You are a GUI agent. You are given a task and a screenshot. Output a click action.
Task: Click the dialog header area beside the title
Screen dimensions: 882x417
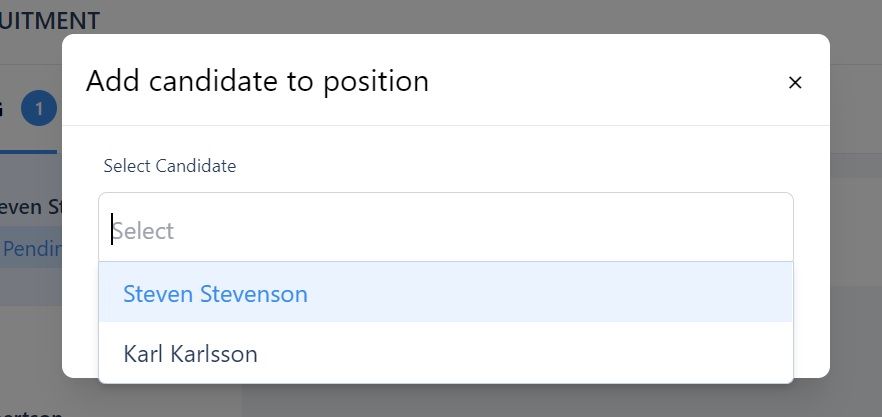click(x=600, y=81)
